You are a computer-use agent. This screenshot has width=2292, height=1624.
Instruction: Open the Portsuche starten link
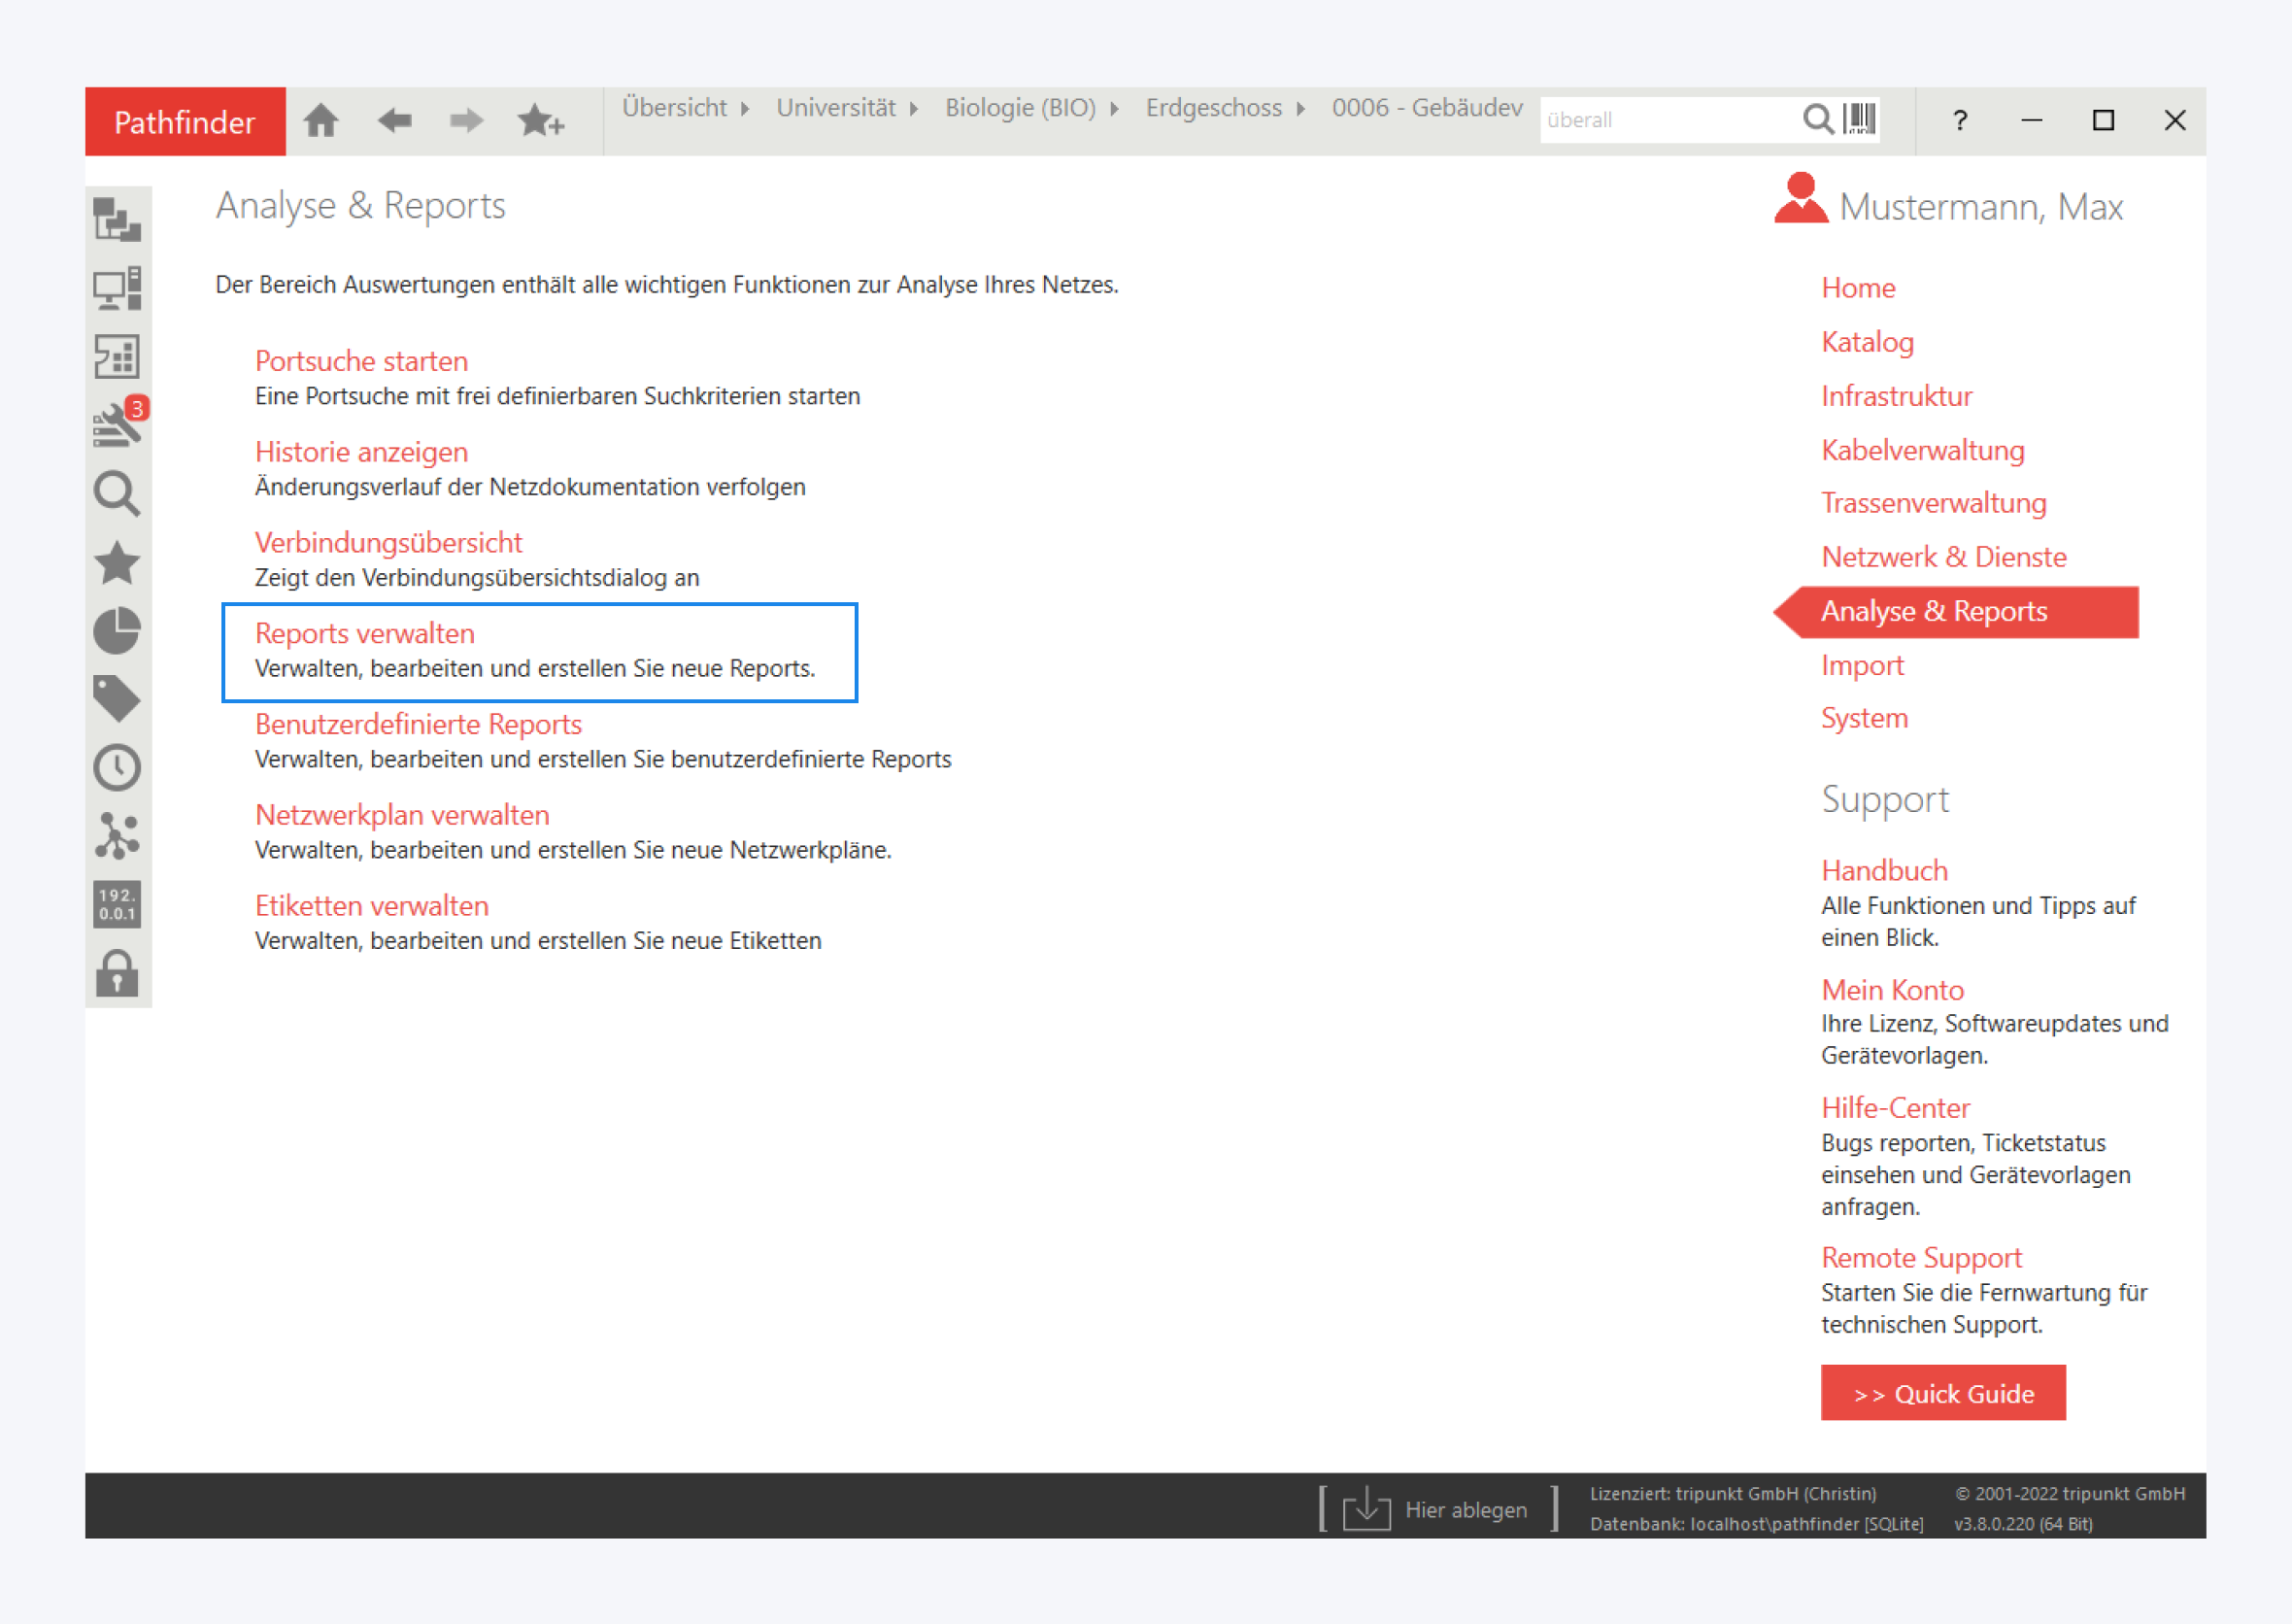click(361, 361)
